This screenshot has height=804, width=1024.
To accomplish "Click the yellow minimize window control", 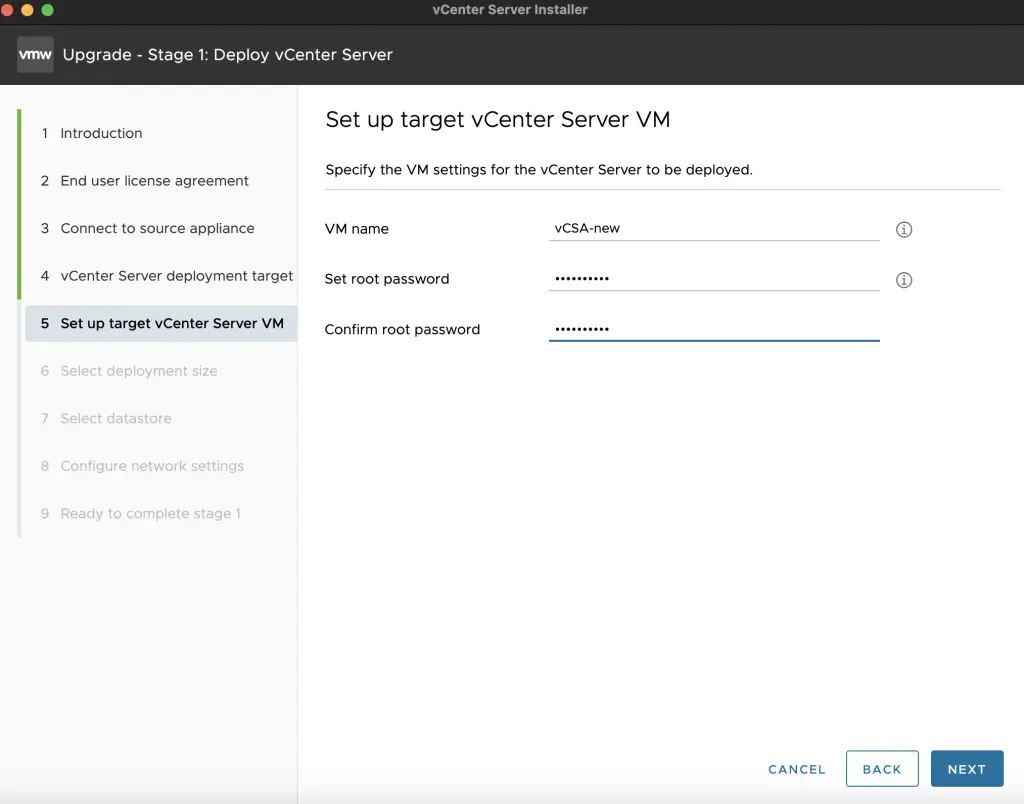I will [27, 9].
